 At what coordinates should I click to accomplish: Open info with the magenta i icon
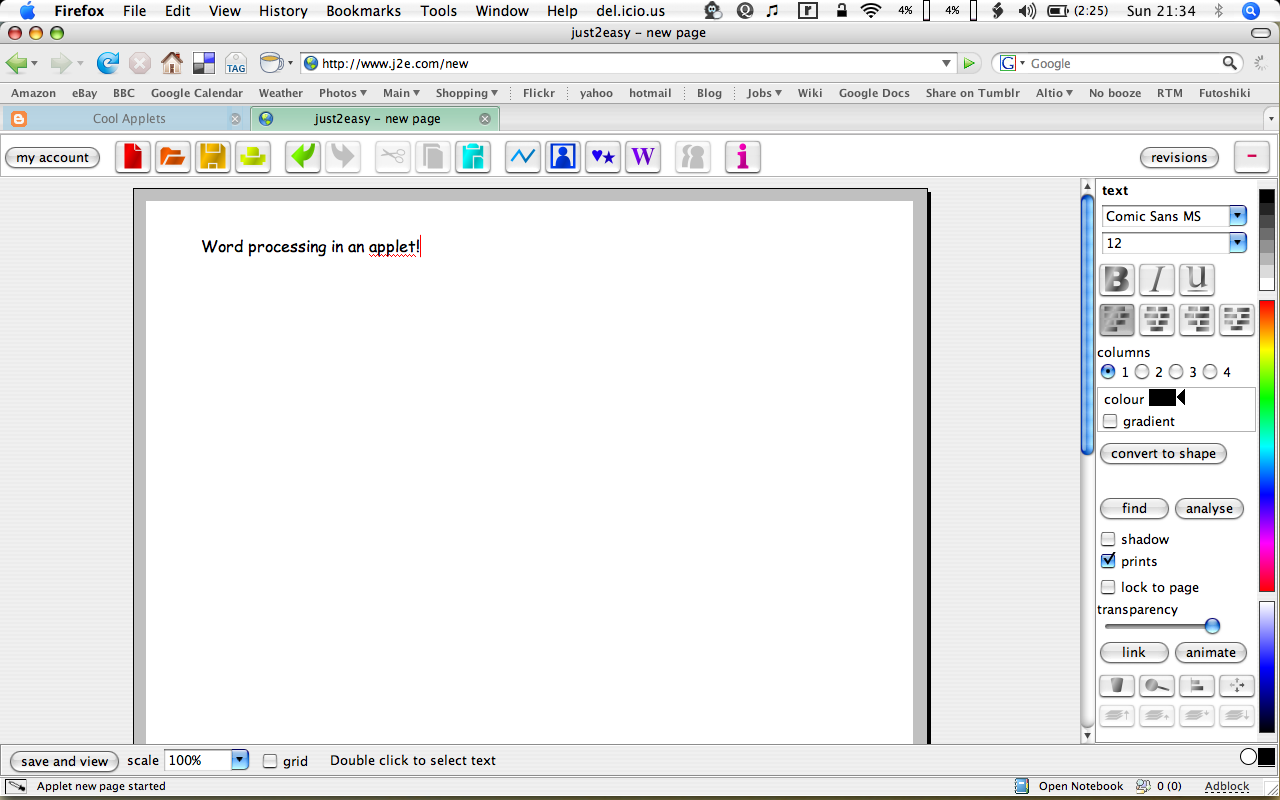tap(743, 157)
